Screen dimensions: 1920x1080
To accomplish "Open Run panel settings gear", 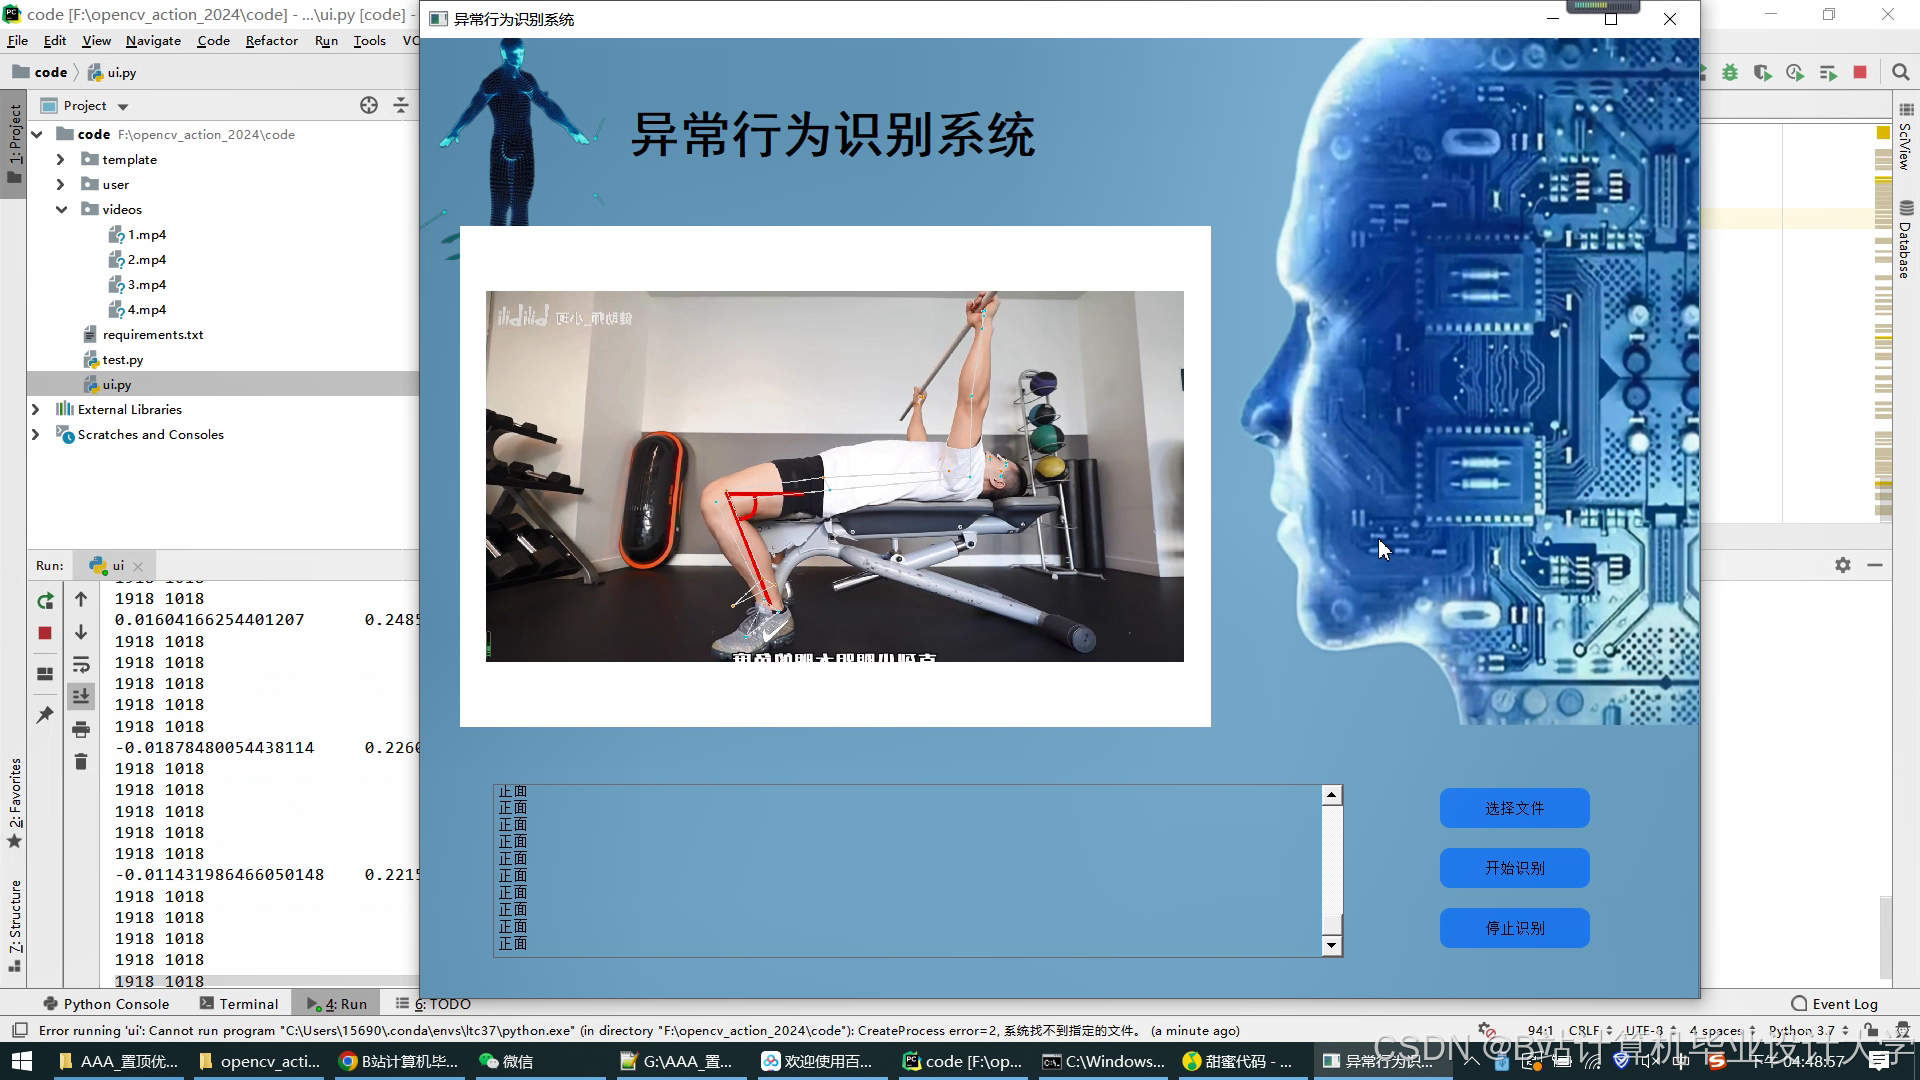I will click(x=1843, y=565).
